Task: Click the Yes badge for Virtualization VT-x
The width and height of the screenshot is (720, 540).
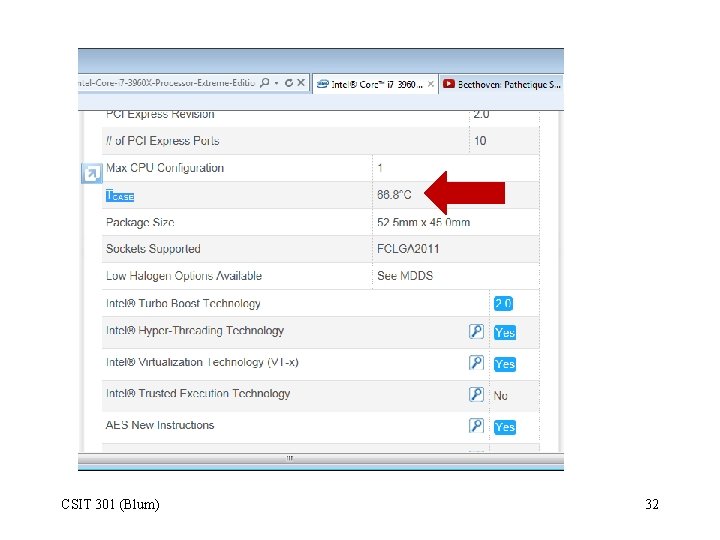Action: click(x=505, y=364)
